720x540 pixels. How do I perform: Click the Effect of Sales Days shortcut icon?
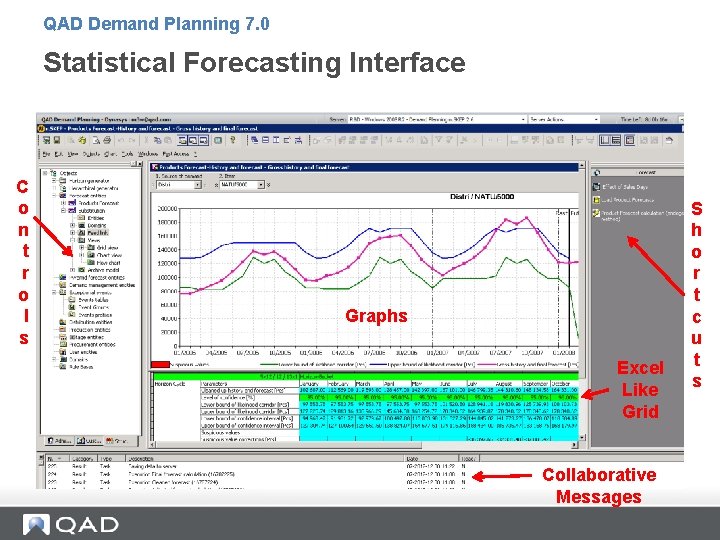(x=596, y=186)
